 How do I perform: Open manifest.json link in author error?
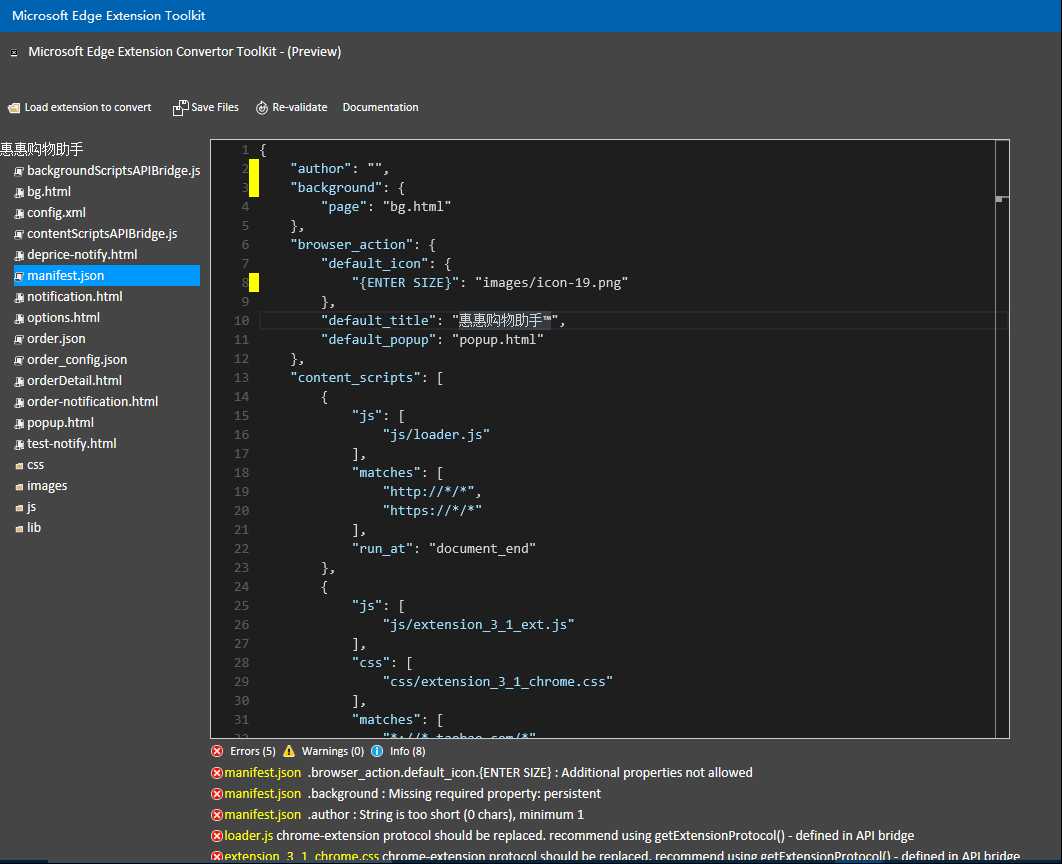click(263, 815)
